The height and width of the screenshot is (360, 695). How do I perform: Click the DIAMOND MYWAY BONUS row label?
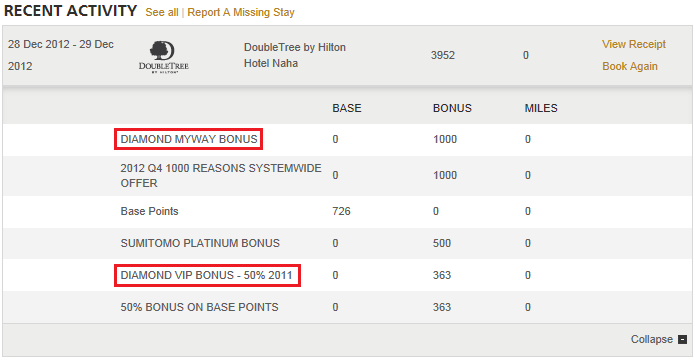(x=189, y=139)
